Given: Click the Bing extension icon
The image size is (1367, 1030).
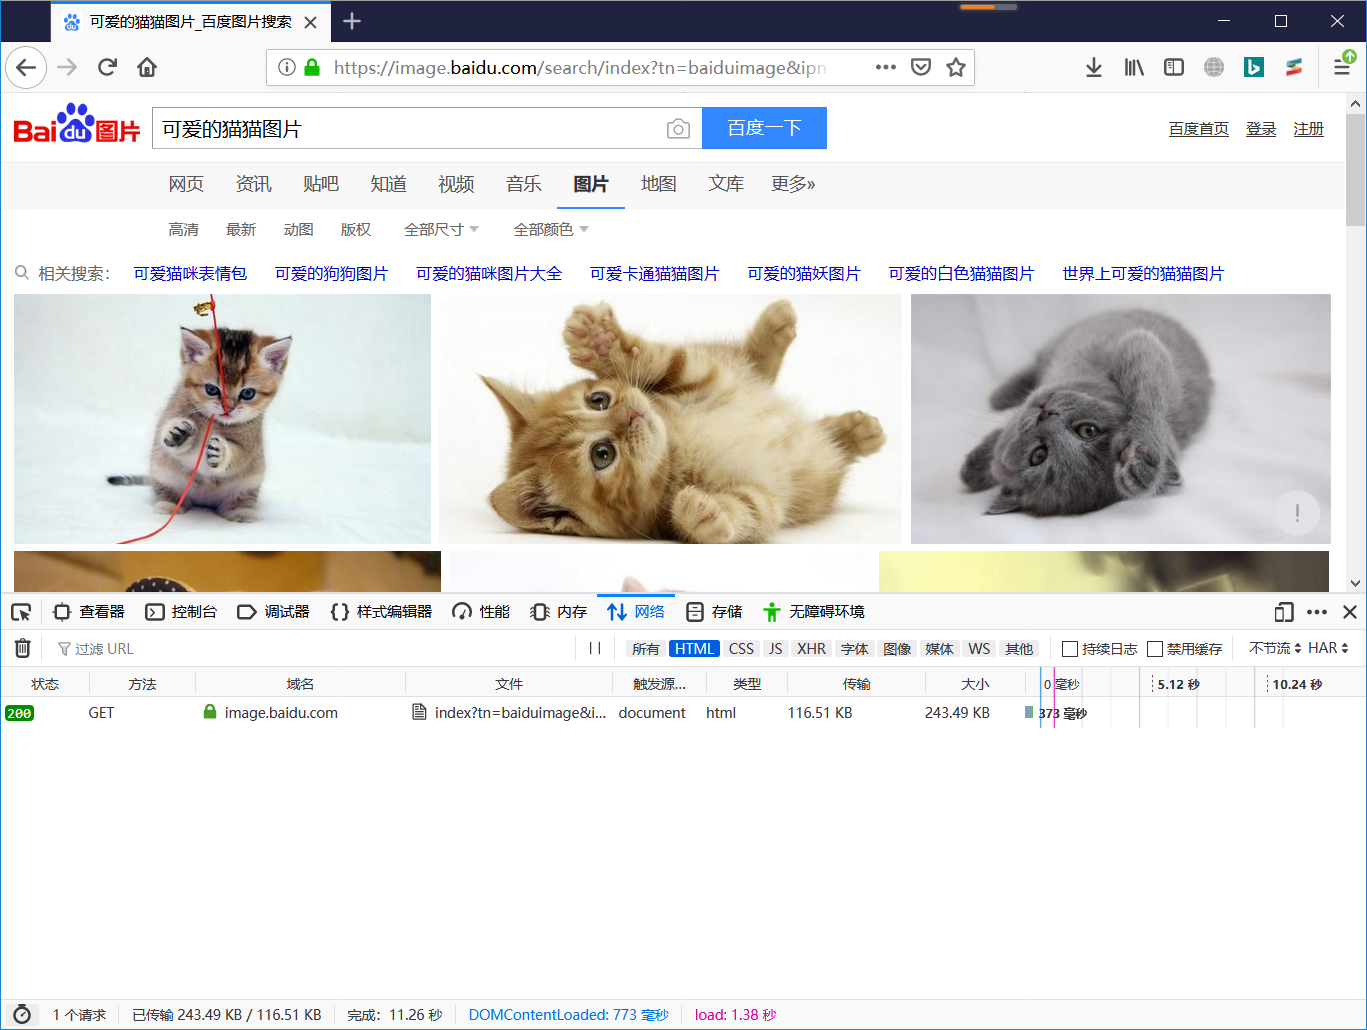Looking at the screenshot, I should [x=1254, y=67].
